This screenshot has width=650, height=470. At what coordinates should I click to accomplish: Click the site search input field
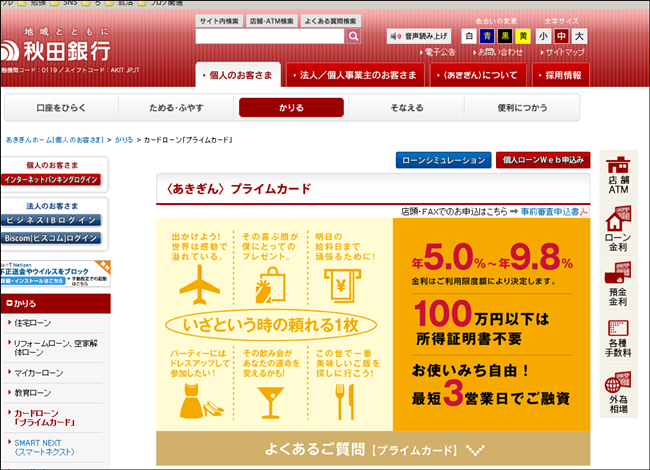(x=270, y=36)
